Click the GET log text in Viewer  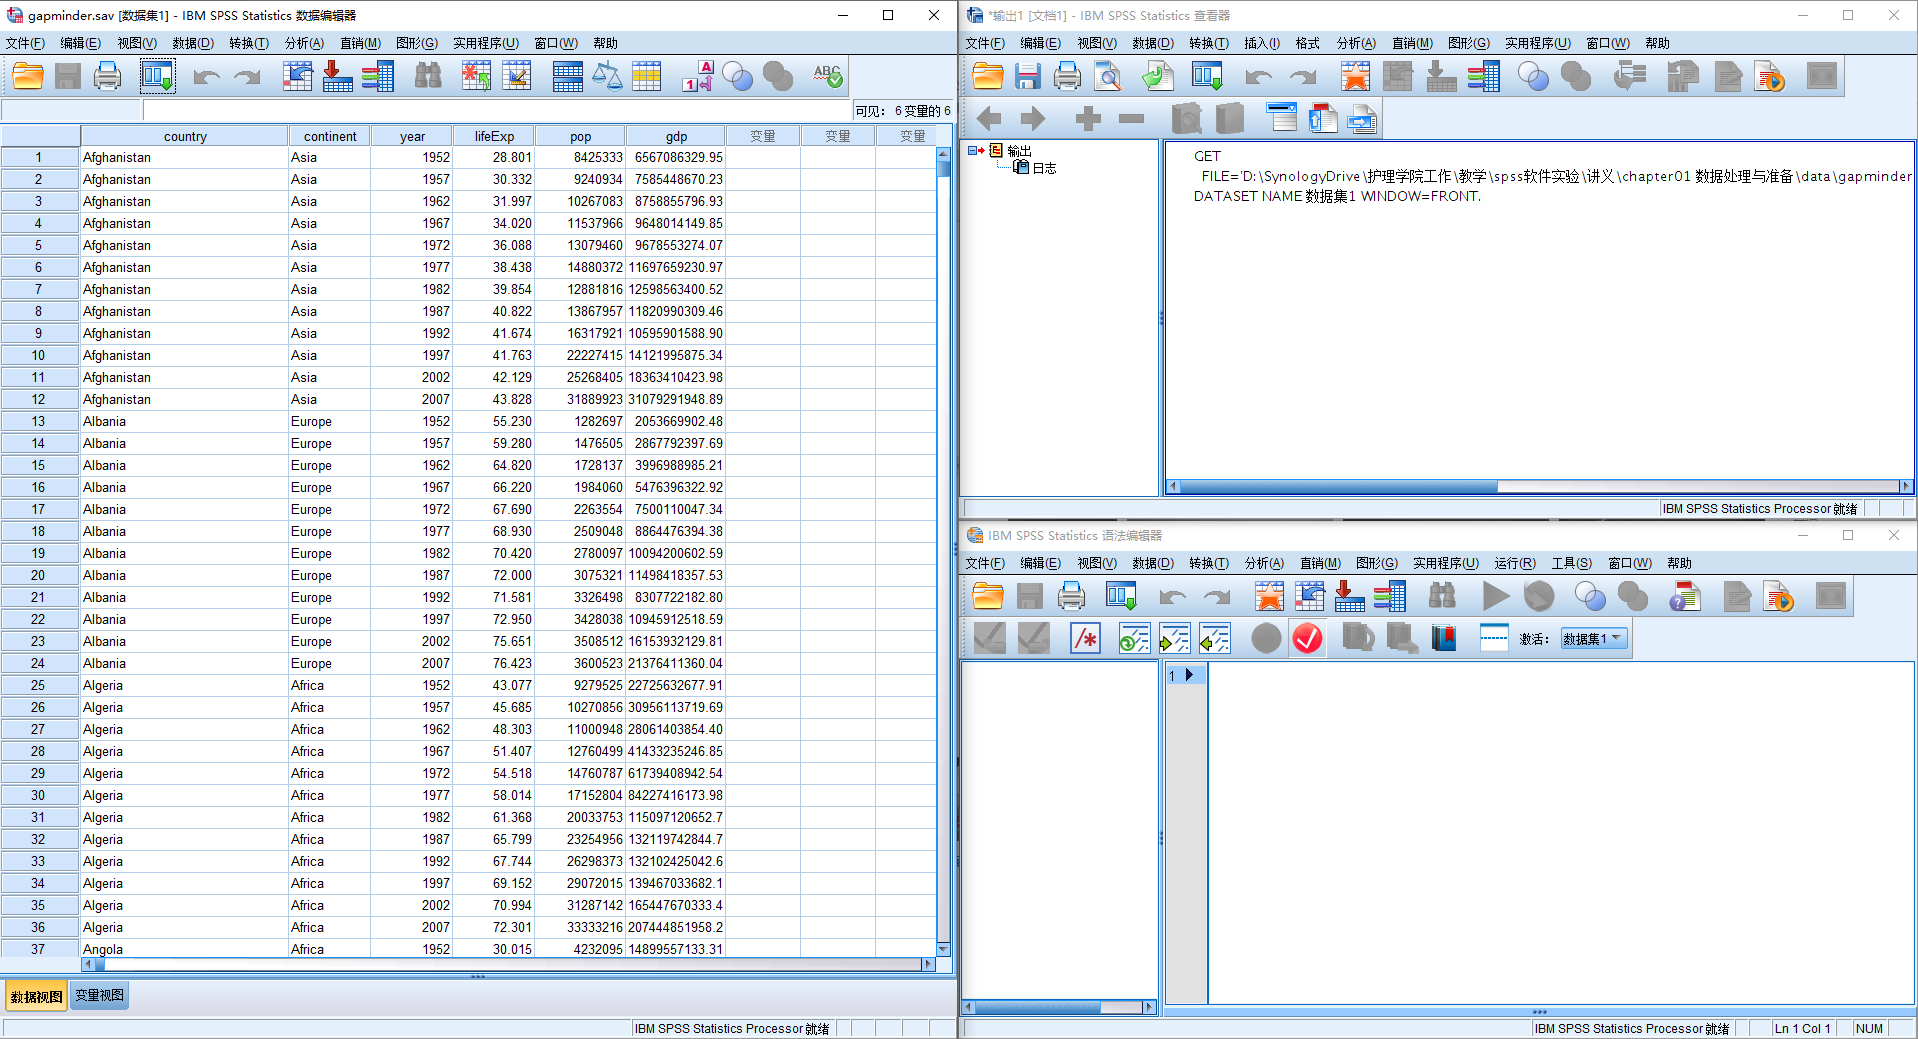[1207, 156]
